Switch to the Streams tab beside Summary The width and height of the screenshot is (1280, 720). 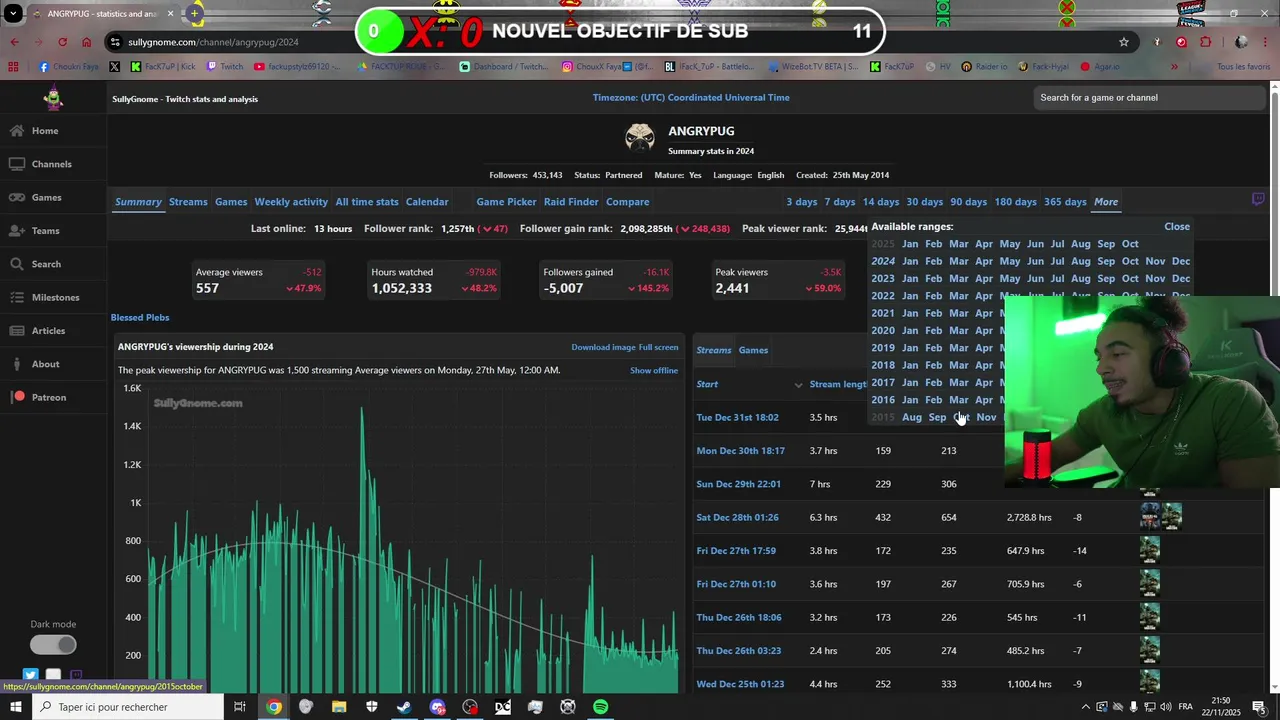pos(188,202)
